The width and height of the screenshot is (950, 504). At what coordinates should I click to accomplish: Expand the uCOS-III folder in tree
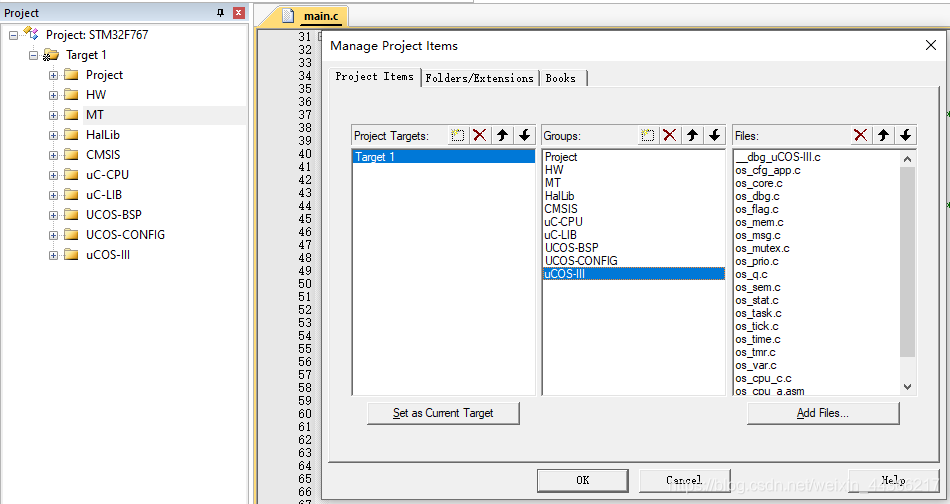tap(53, 256)
